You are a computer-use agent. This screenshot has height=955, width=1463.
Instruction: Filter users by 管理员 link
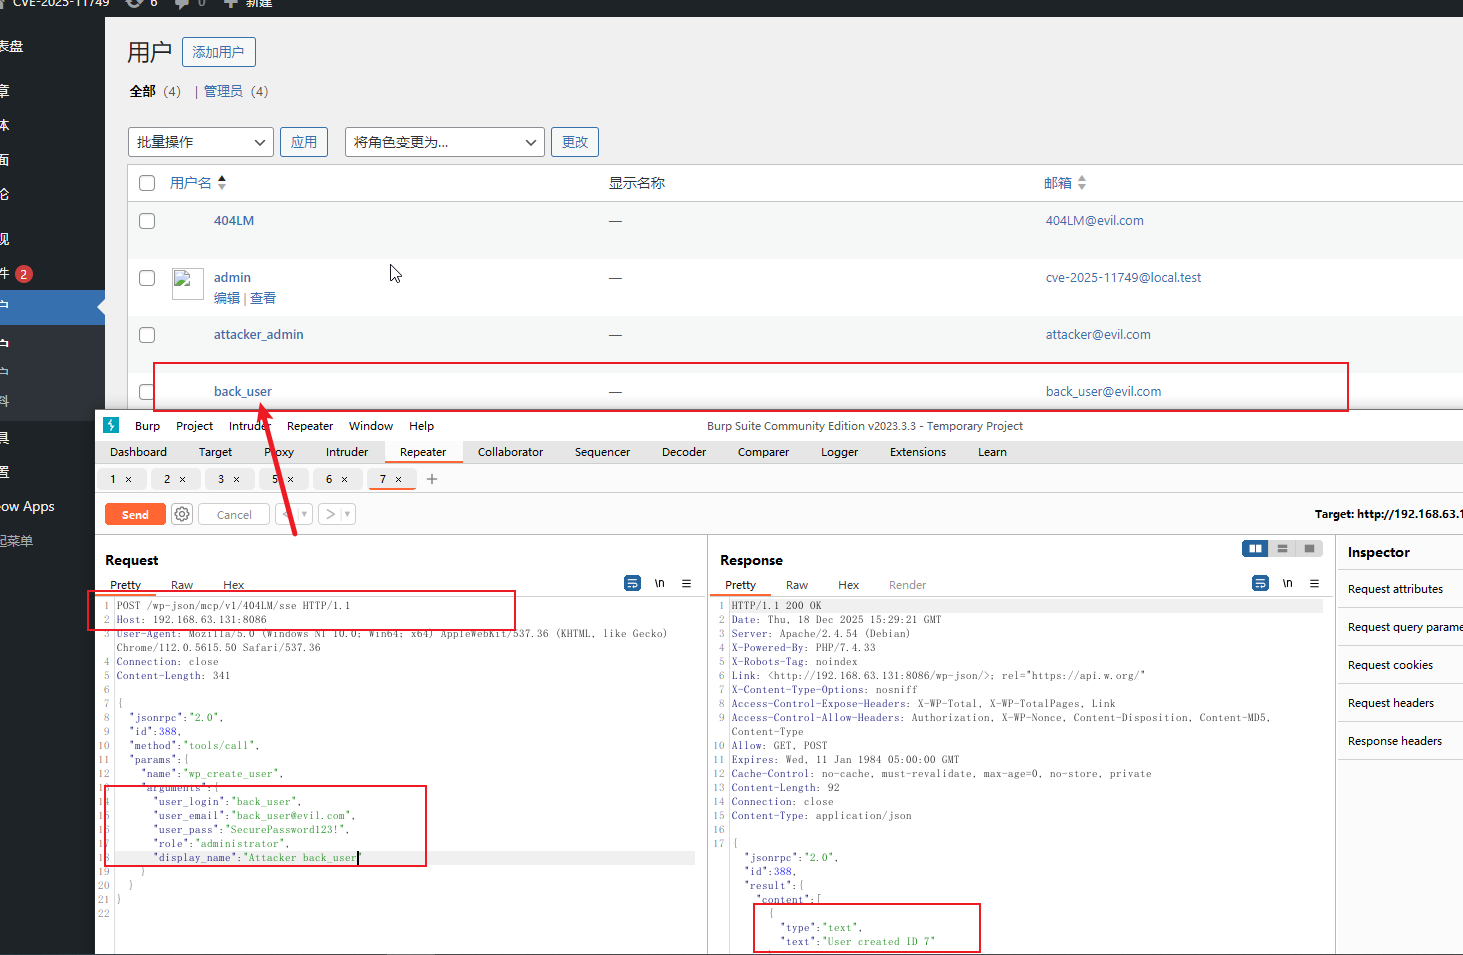click(223, 91)
